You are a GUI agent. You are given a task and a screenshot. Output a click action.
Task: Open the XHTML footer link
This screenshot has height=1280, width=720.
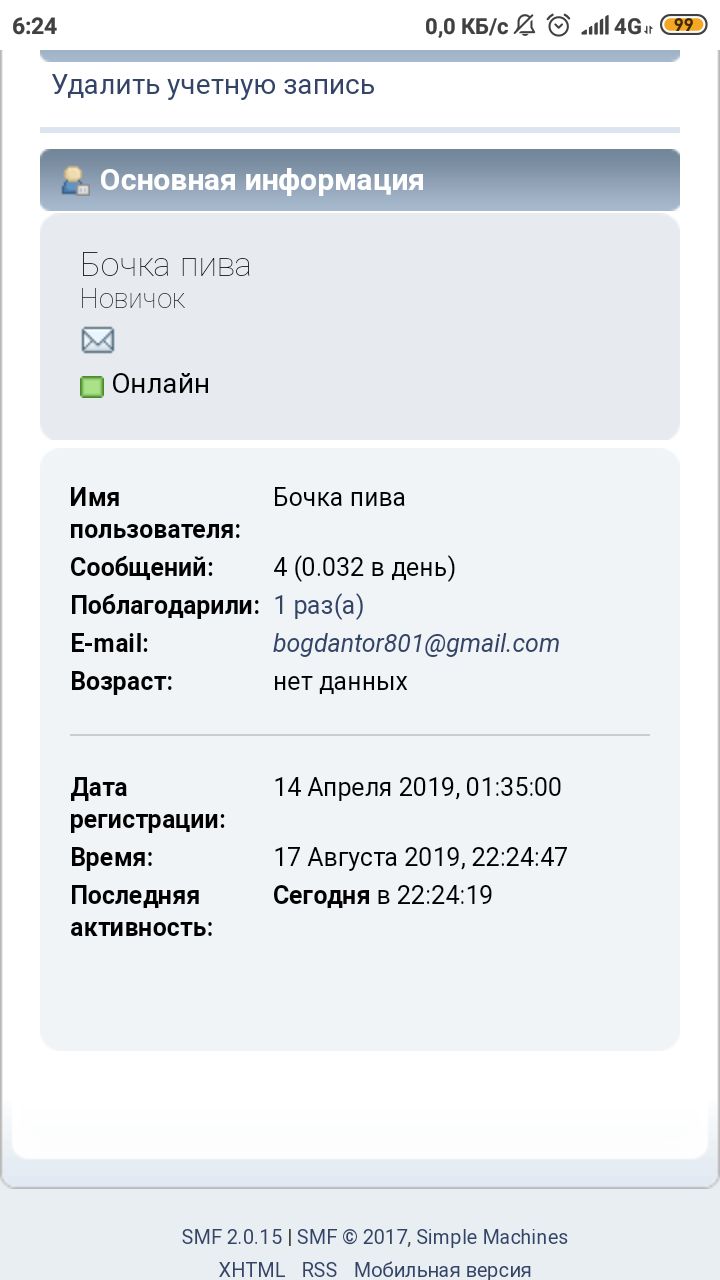252,1270
